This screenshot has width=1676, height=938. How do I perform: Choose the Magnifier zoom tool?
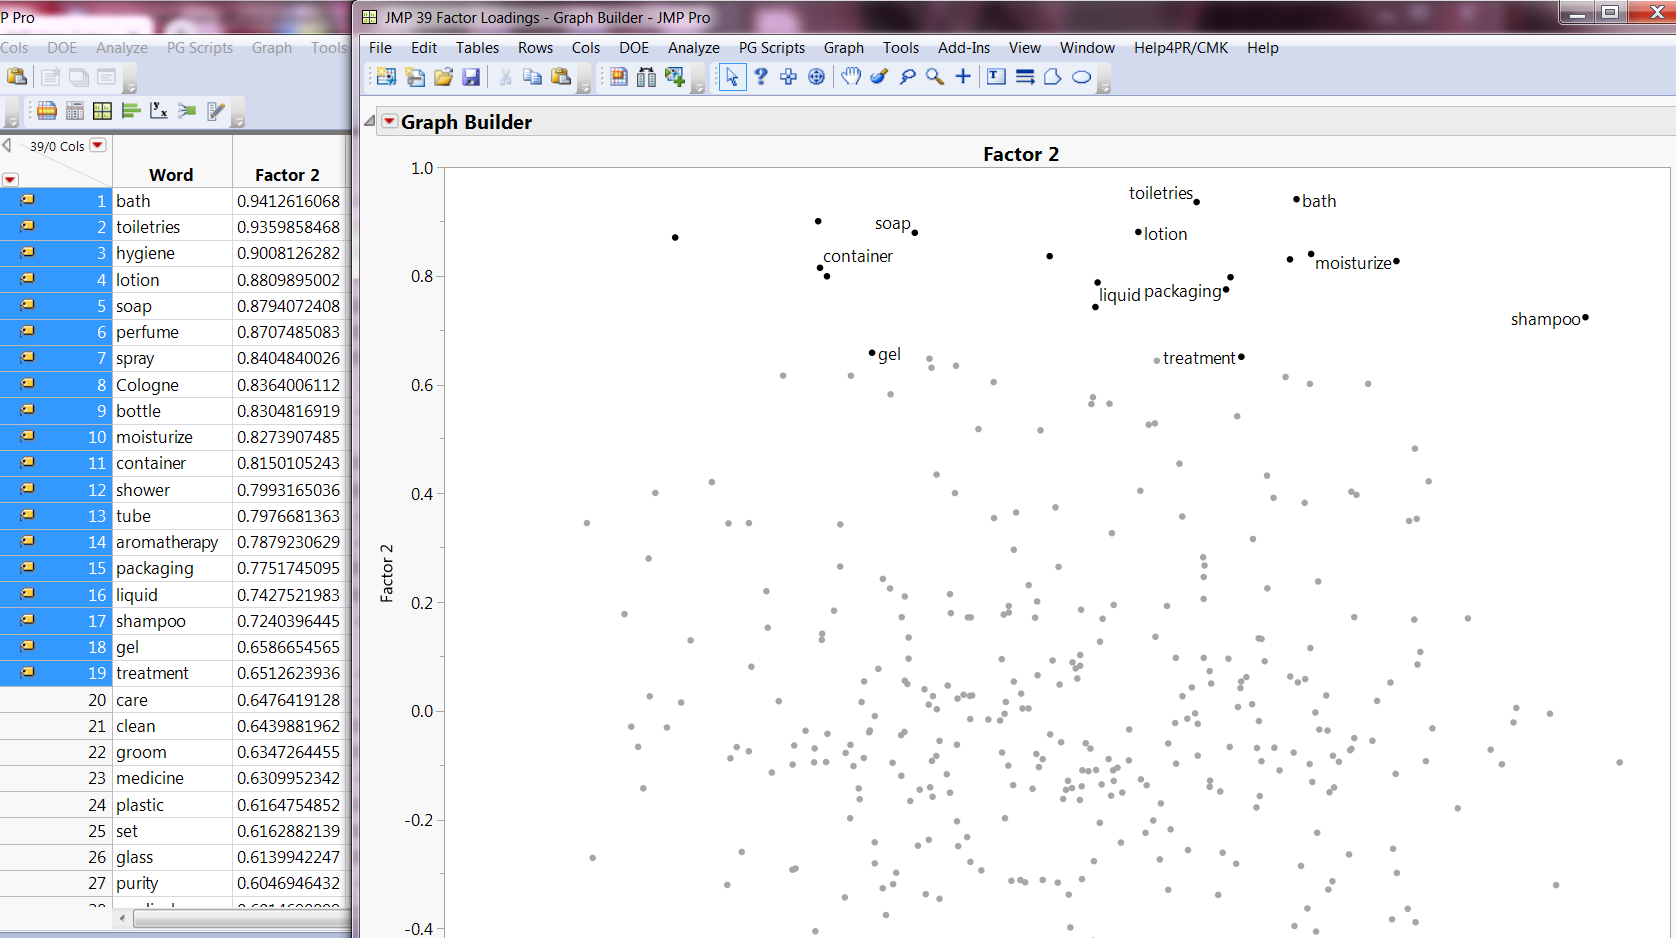[934, 76]
